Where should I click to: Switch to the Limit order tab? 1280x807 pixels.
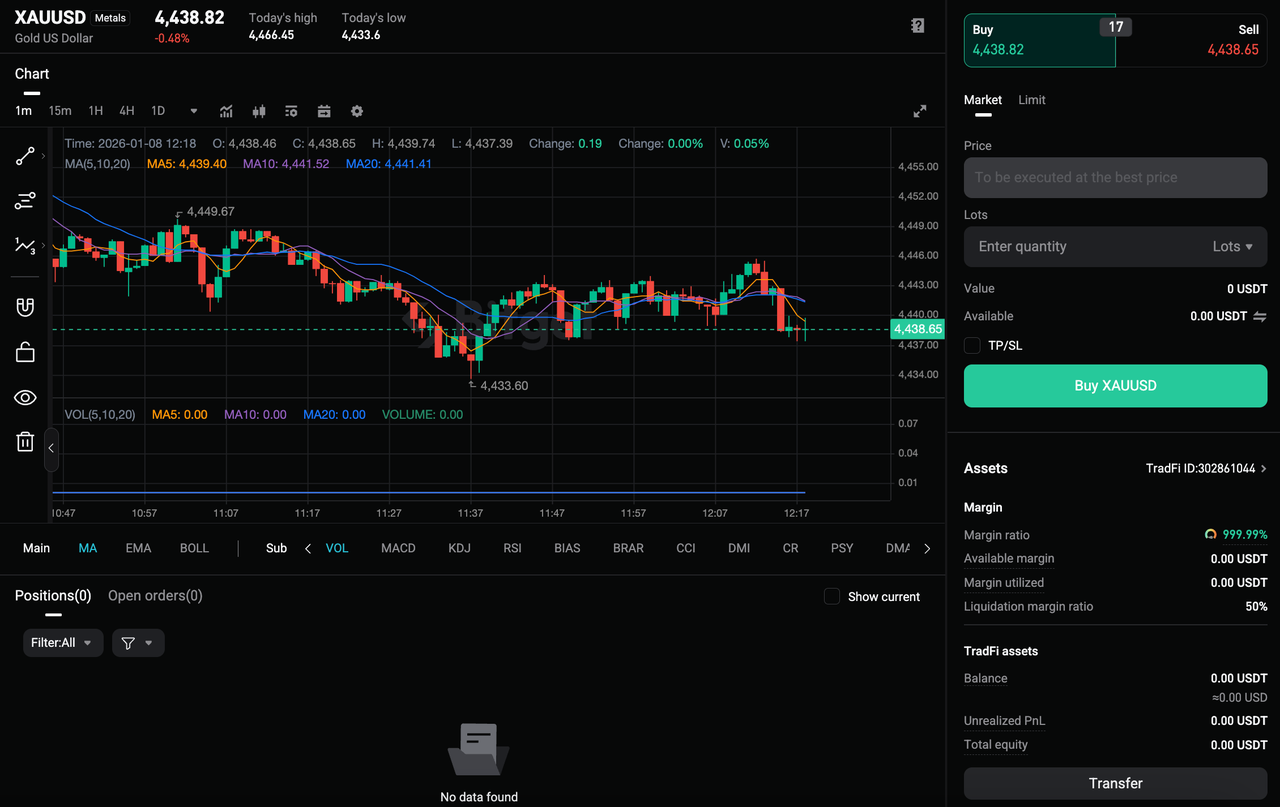point(1031,100)
